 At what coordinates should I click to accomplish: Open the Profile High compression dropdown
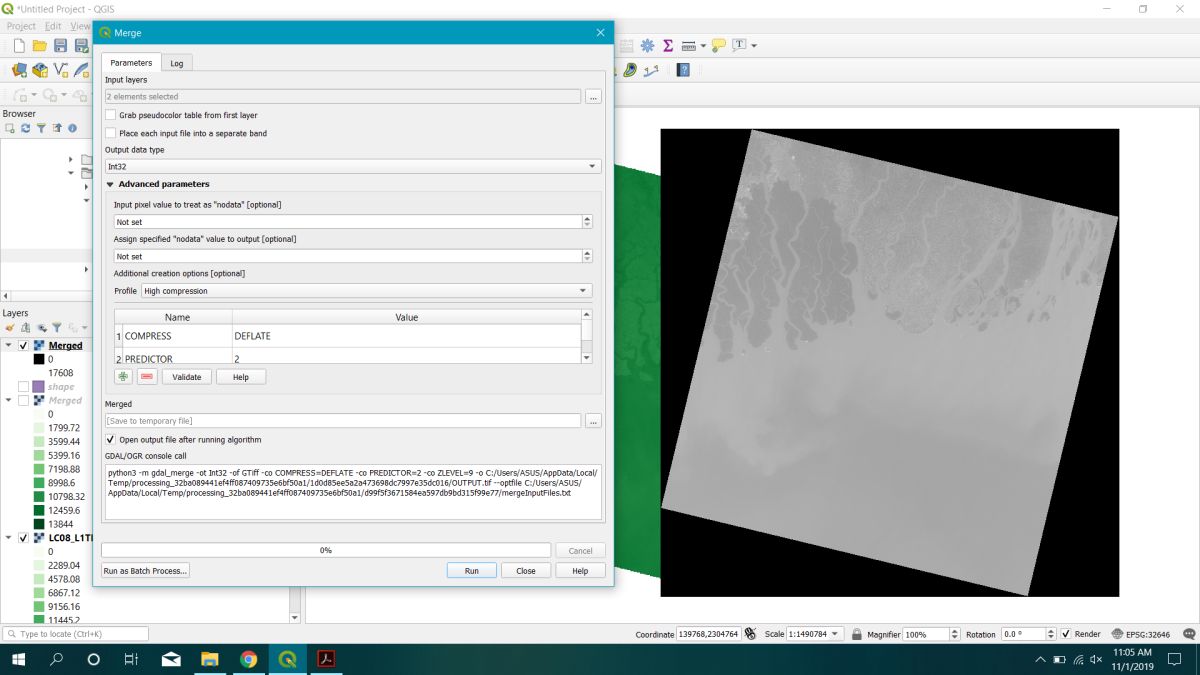click(366, 291)
